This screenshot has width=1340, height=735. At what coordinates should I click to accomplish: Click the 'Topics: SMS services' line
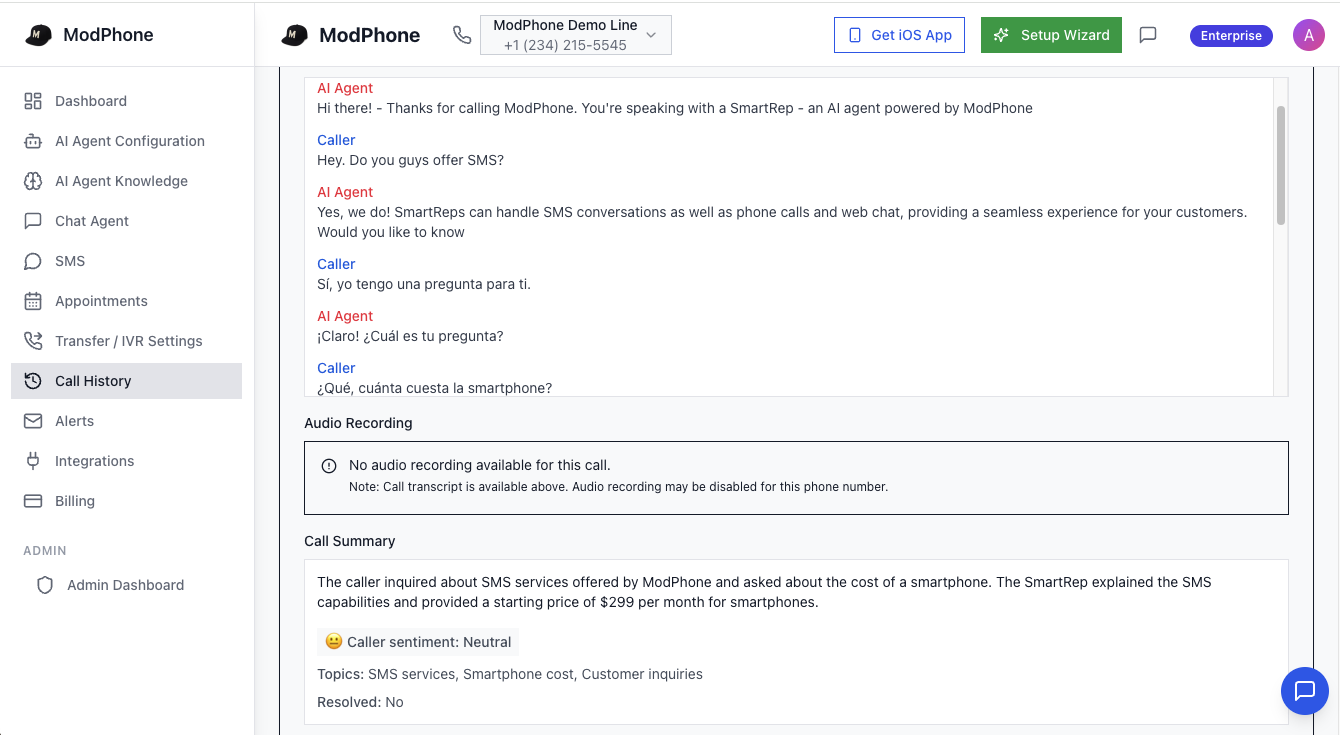tap(510, 674)
